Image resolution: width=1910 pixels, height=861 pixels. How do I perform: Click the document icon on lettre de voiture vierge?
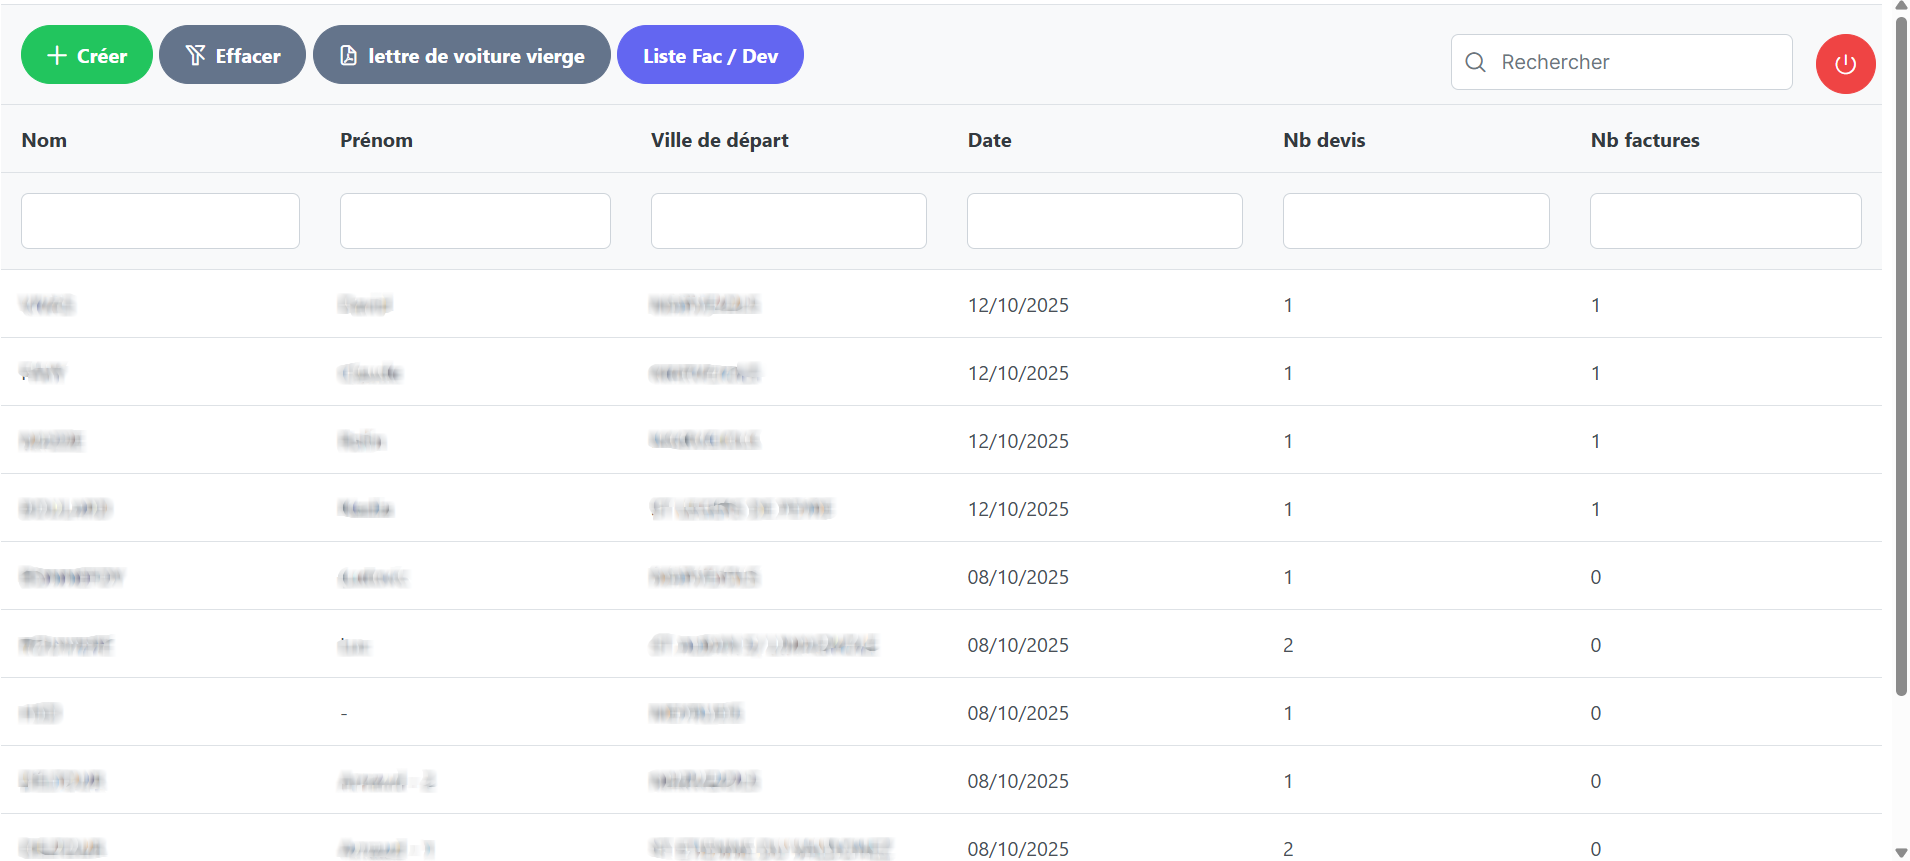(x=348, y=55)
